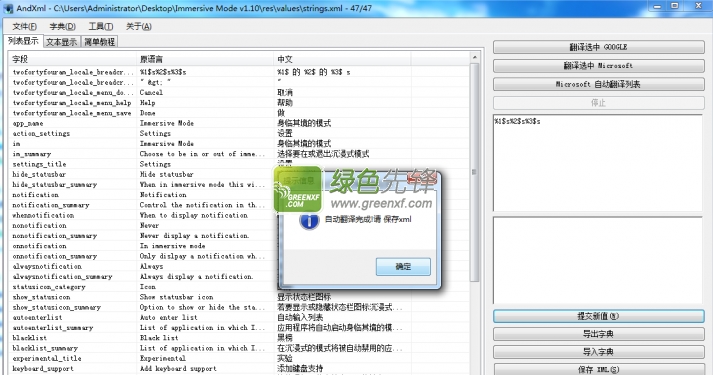713x375 pixels.
Task: Switch to the 列表显示 tab
Action: point(23,41)
